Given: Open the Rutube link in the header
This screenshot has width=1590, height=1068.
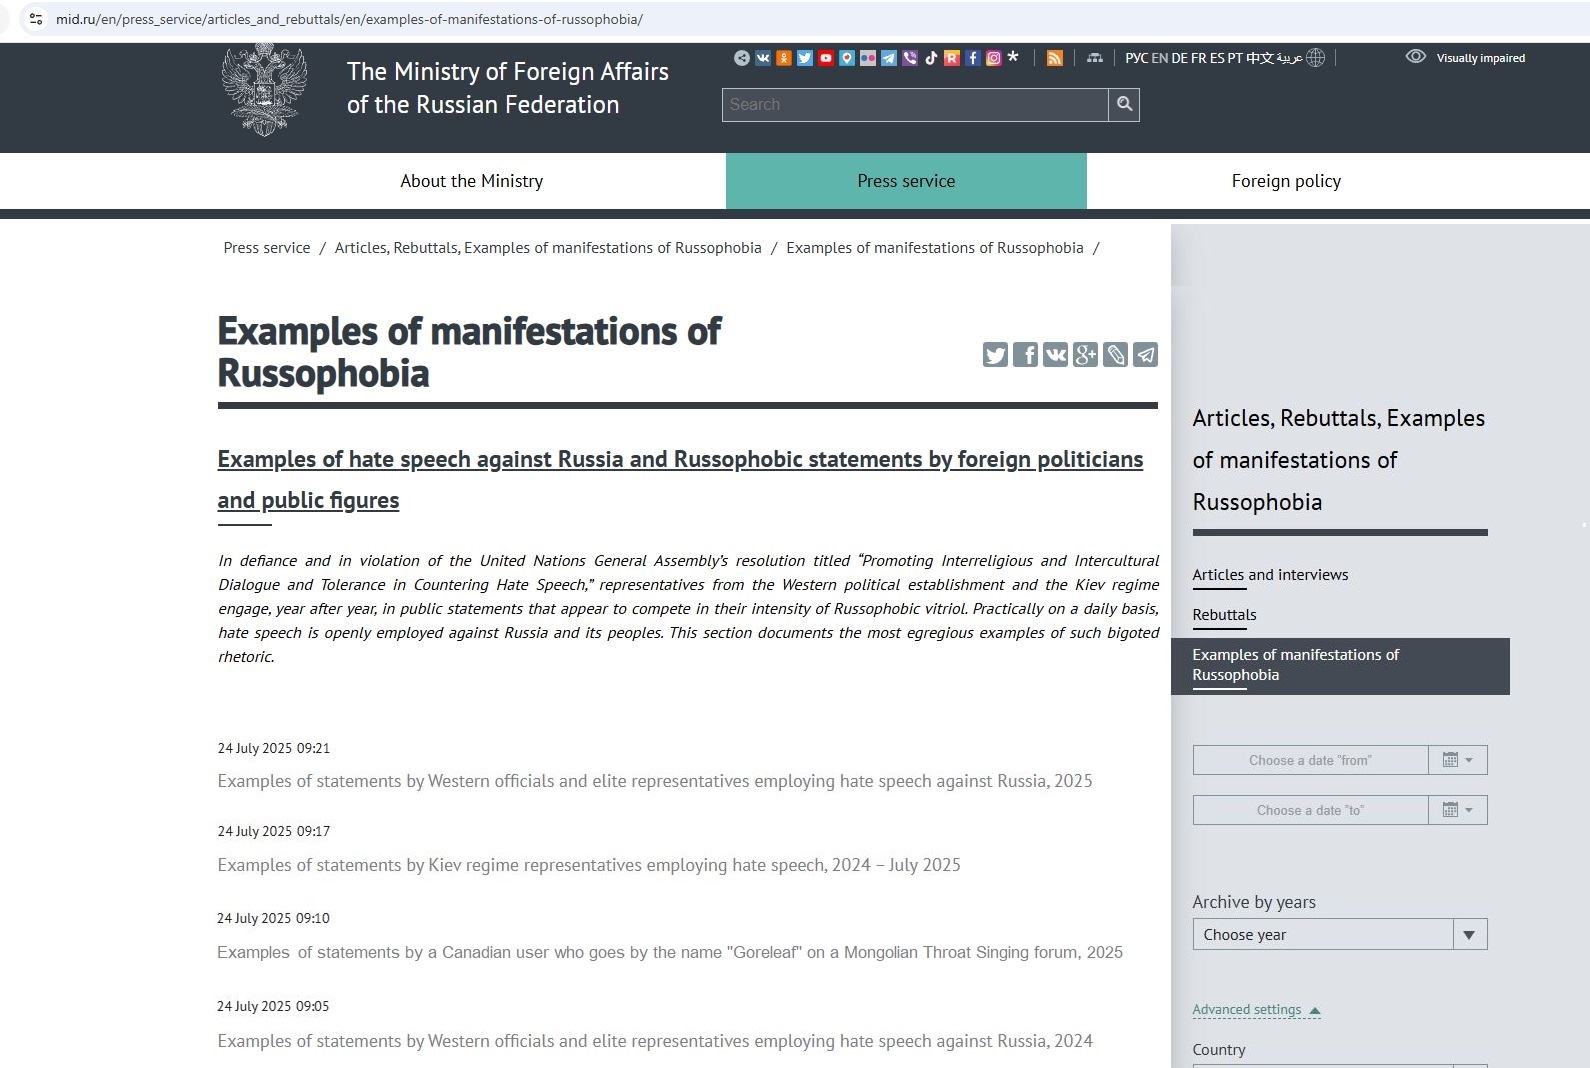Looking at the screenshot, I should point(952,58).
